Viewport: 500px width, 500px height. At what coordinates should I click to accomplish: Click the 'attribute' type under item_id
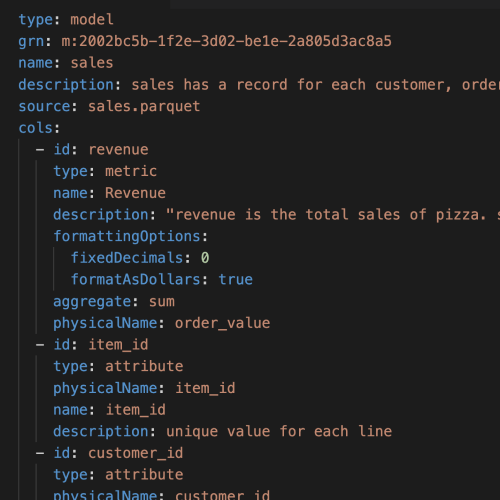click(144, 366)
